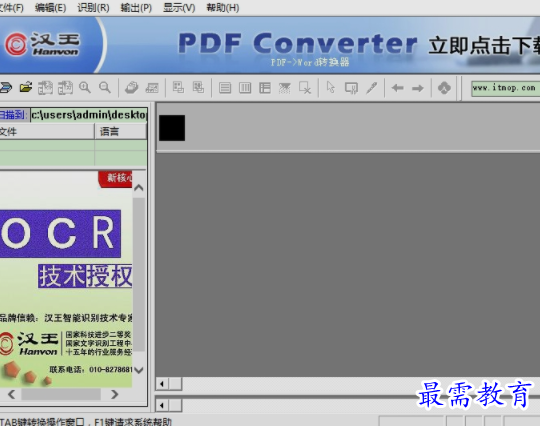This screenshot has height=426, width=540.
Task: Click the www.itnop.com link box
Action: pos(505,88)
